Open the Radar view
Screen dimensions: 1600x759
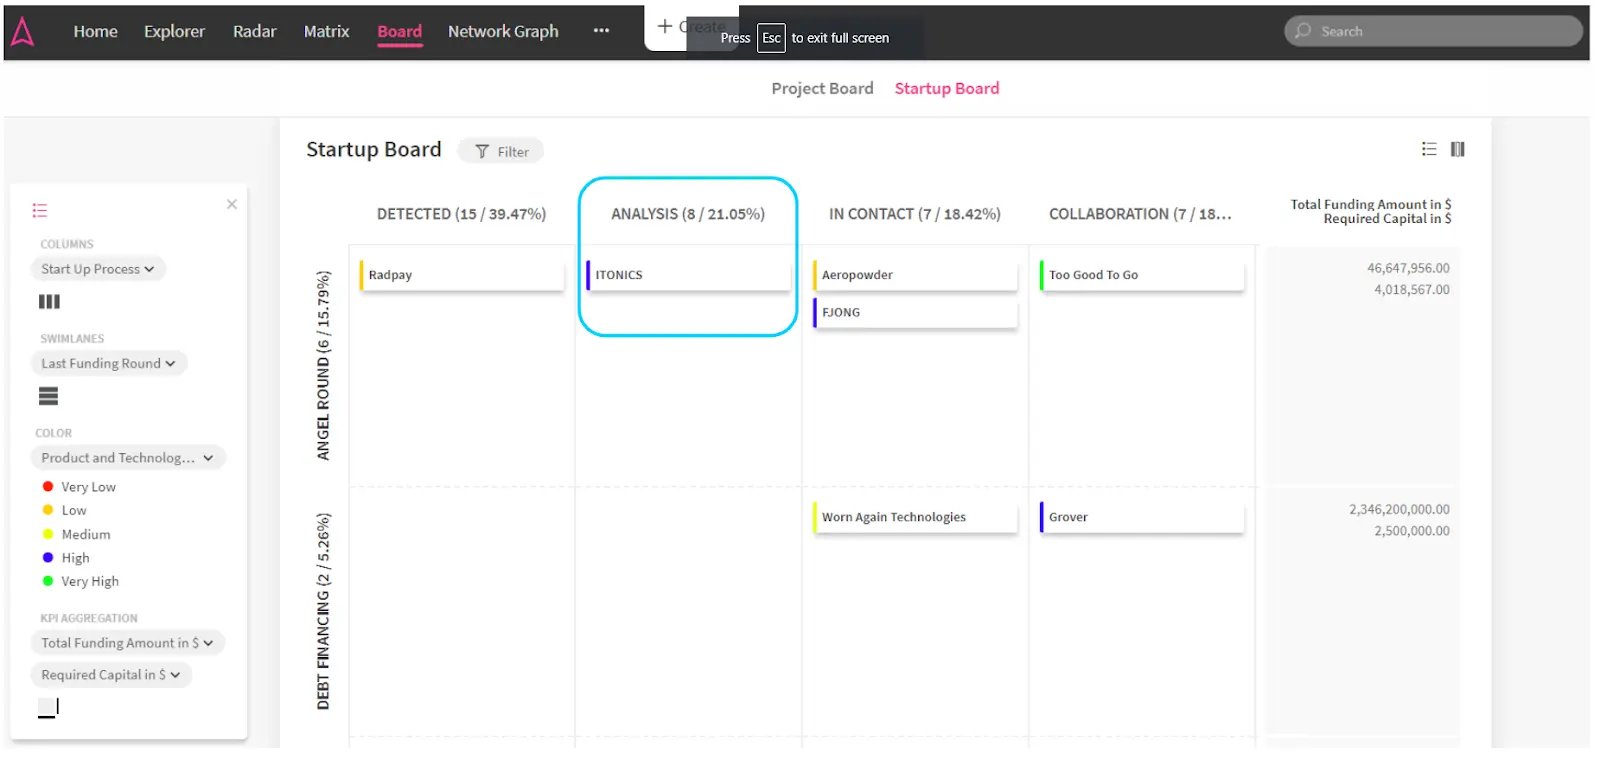tap(255, 32)
